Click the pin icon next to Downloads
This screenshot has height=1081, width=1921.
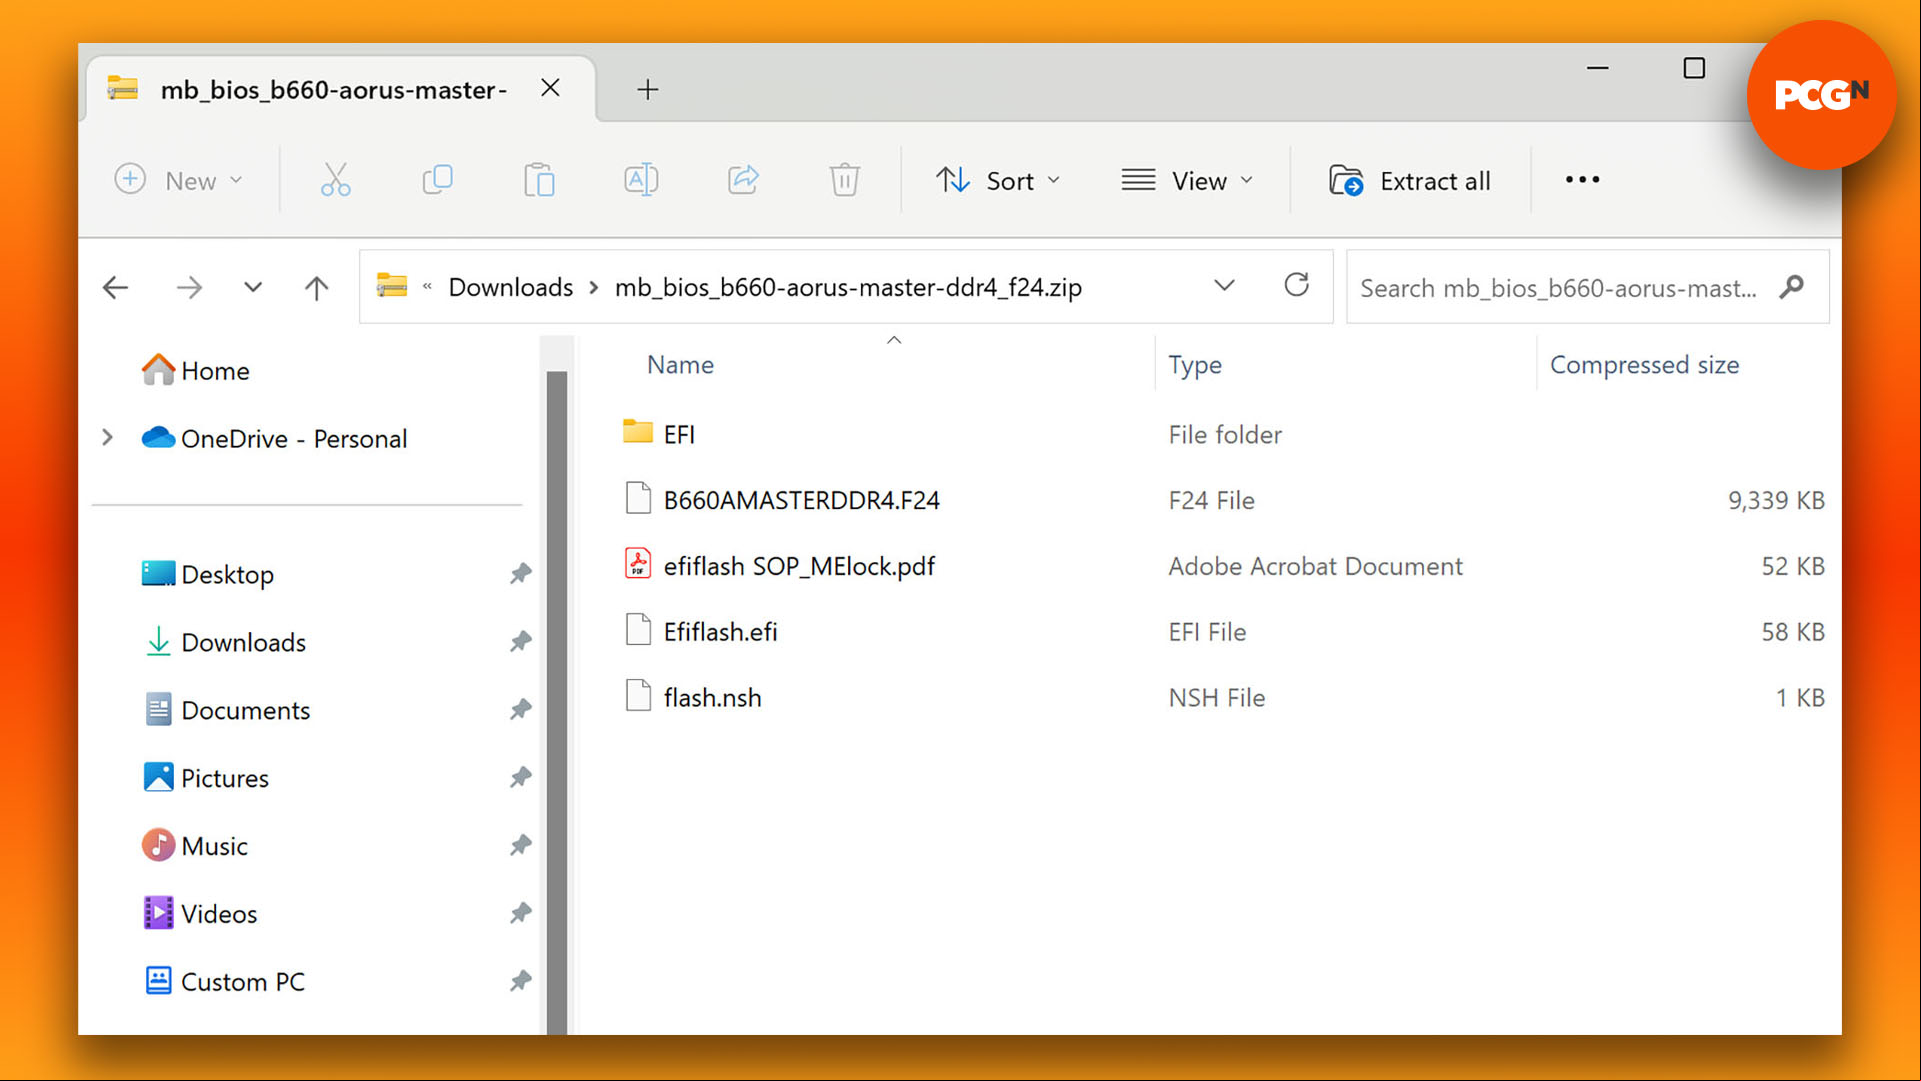click(520, 642)
